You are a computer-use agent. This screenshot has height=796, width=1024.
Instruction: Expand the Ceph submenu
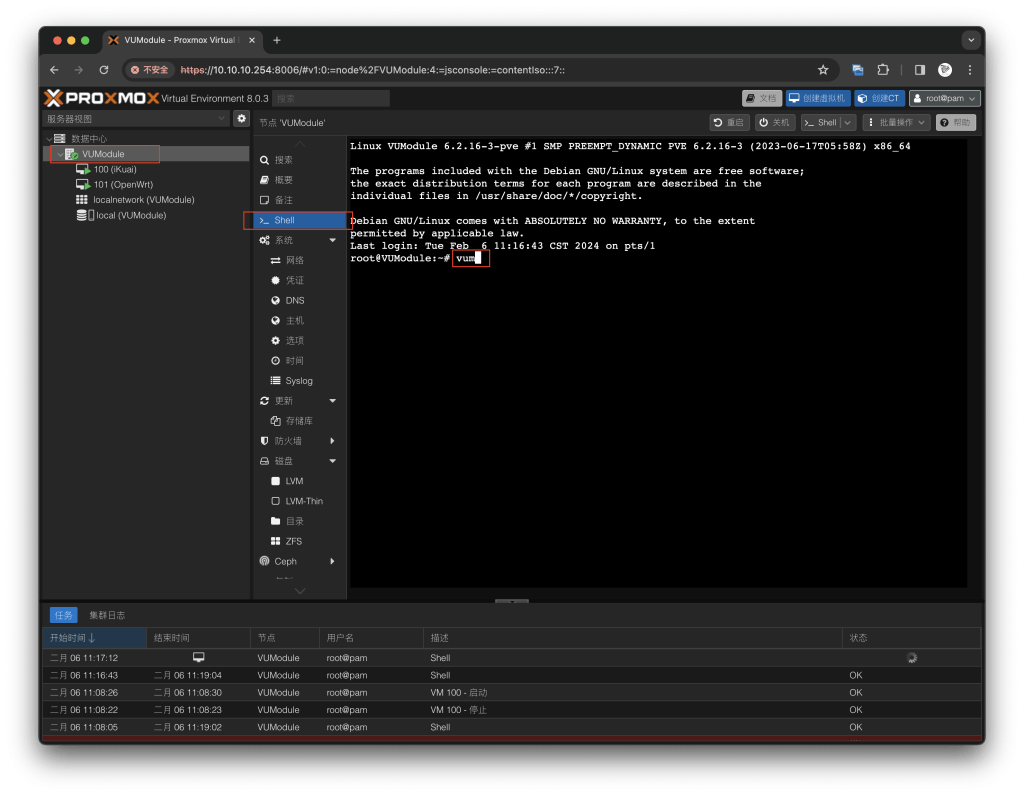click(x=333, y=561)
